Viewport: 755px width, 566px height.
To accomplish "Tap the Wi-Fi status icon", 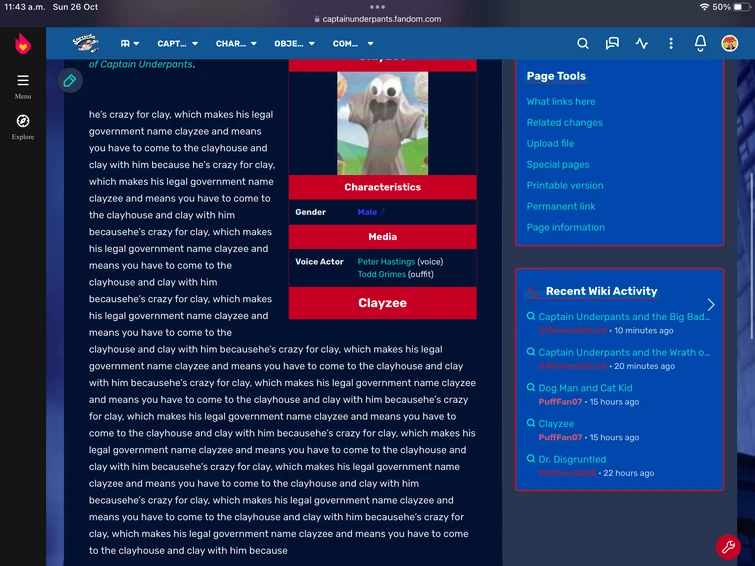I will pos(704,7).
